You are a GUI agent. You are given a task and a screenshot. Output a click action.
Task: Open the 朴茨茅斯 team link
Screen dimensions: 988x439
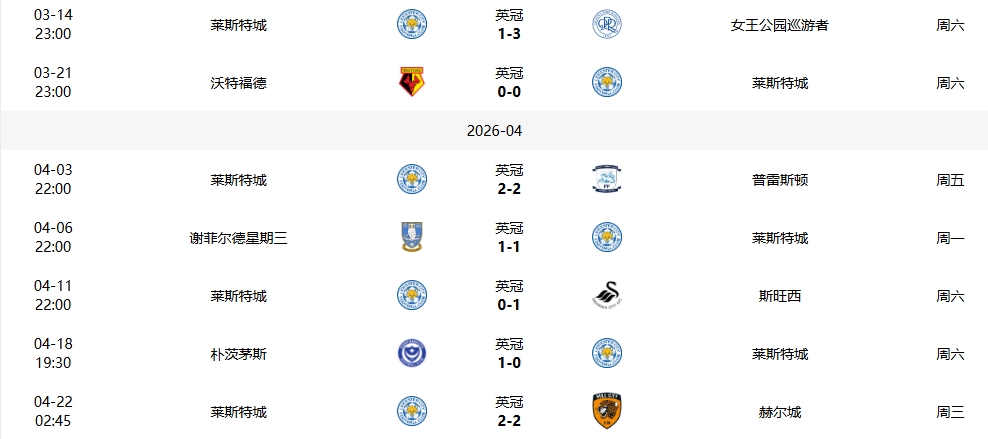[x=238, y=355]
